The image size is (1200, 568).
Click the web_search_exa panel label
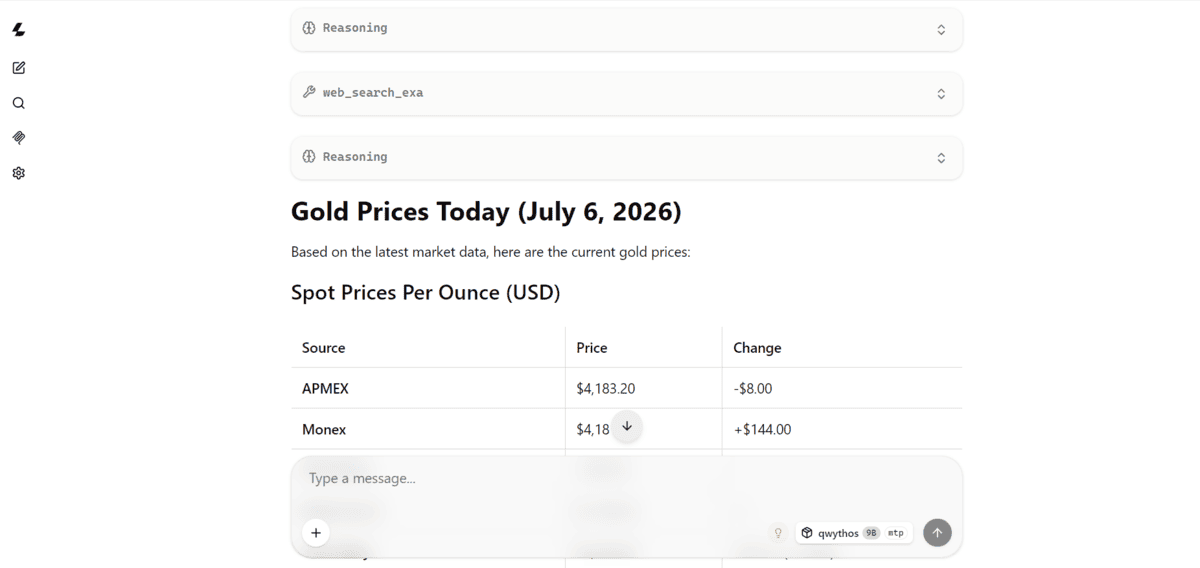(373, 92)
